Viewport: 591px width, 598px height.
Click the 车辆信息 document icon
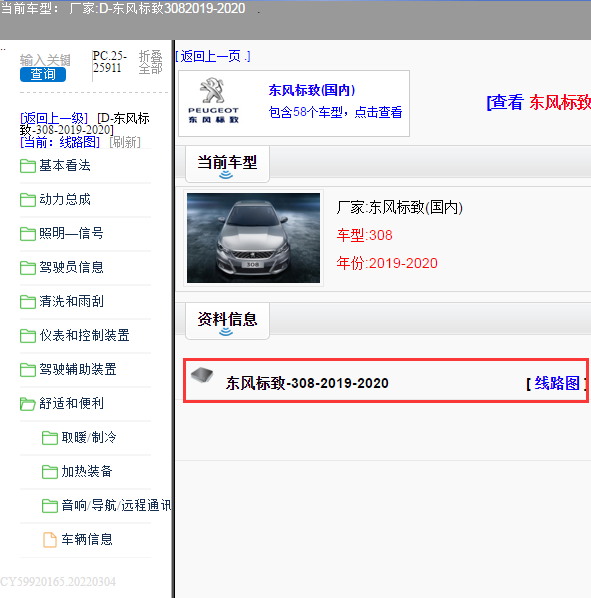point(50,540)
